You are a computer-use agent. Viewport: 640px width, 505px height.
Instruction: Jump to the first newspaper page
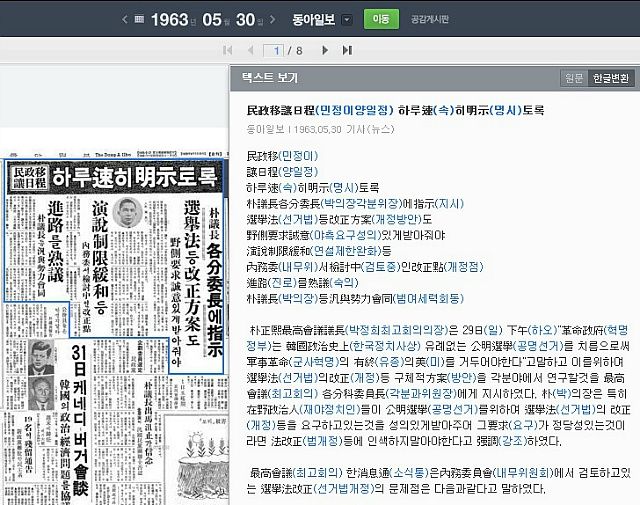(x=227, y=50)
